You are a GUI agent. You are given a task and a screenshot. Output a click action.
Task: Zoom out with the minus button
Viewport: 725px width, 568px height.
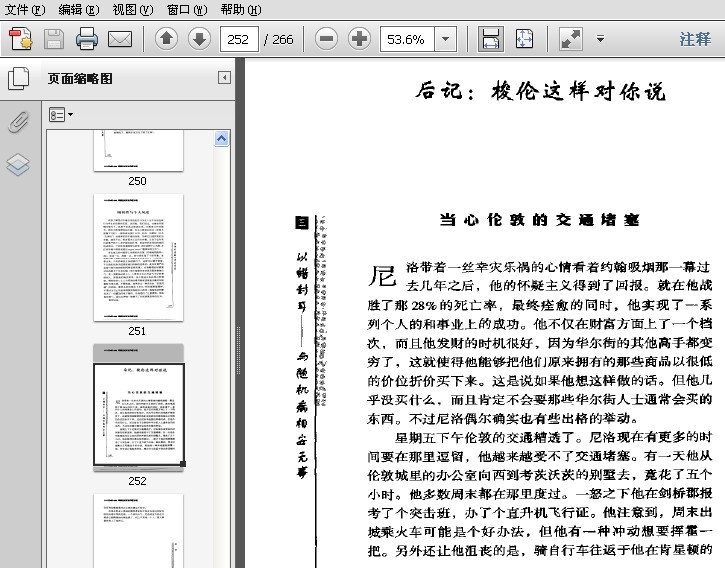(326, 39)
